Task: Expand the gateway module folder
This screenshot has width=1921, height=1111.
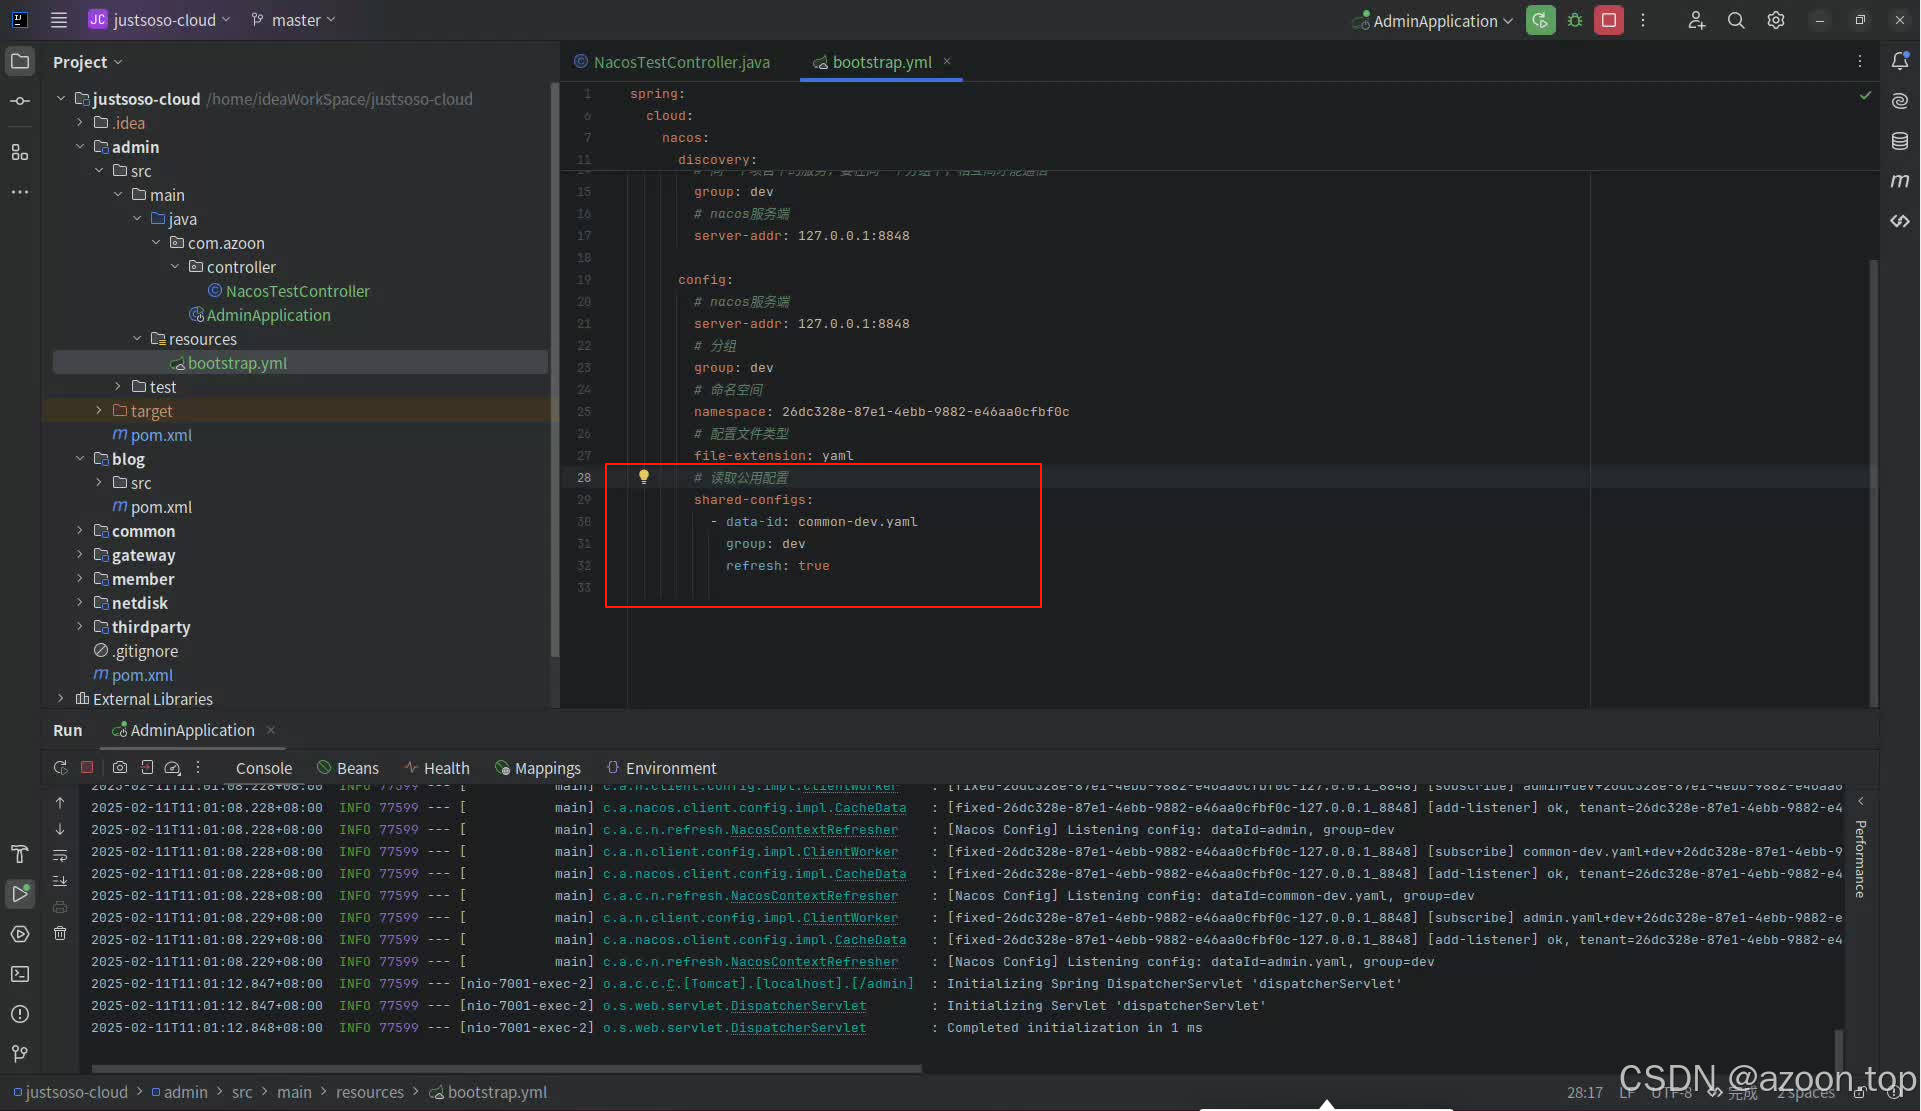Action: (80, 555)
